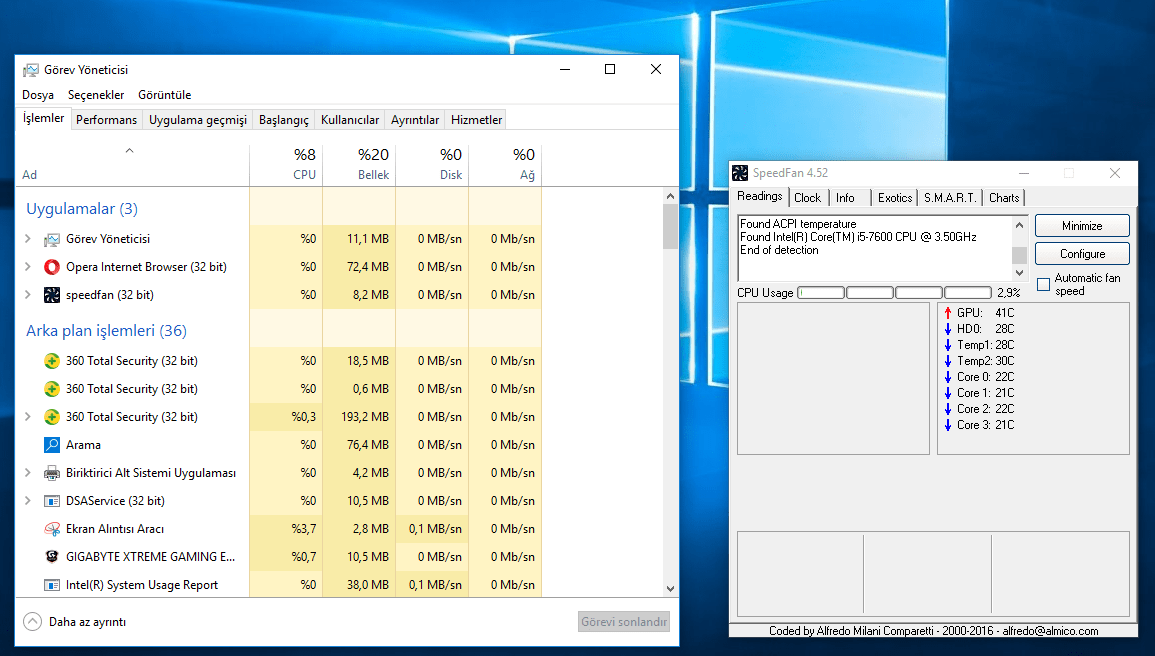Click SpeedFan Minimize button

click(1082, 226)
